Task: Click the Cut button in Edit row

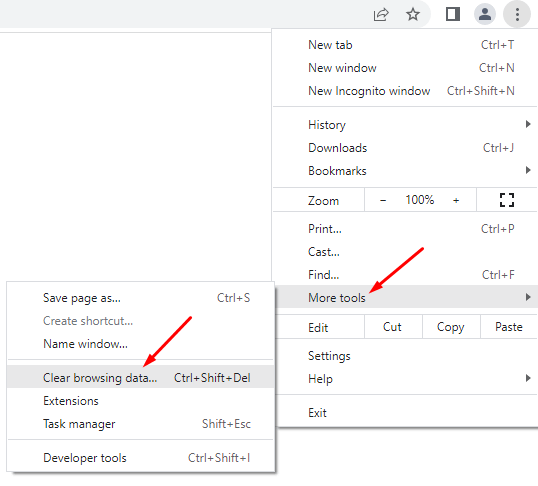Action: click(393, 327)
